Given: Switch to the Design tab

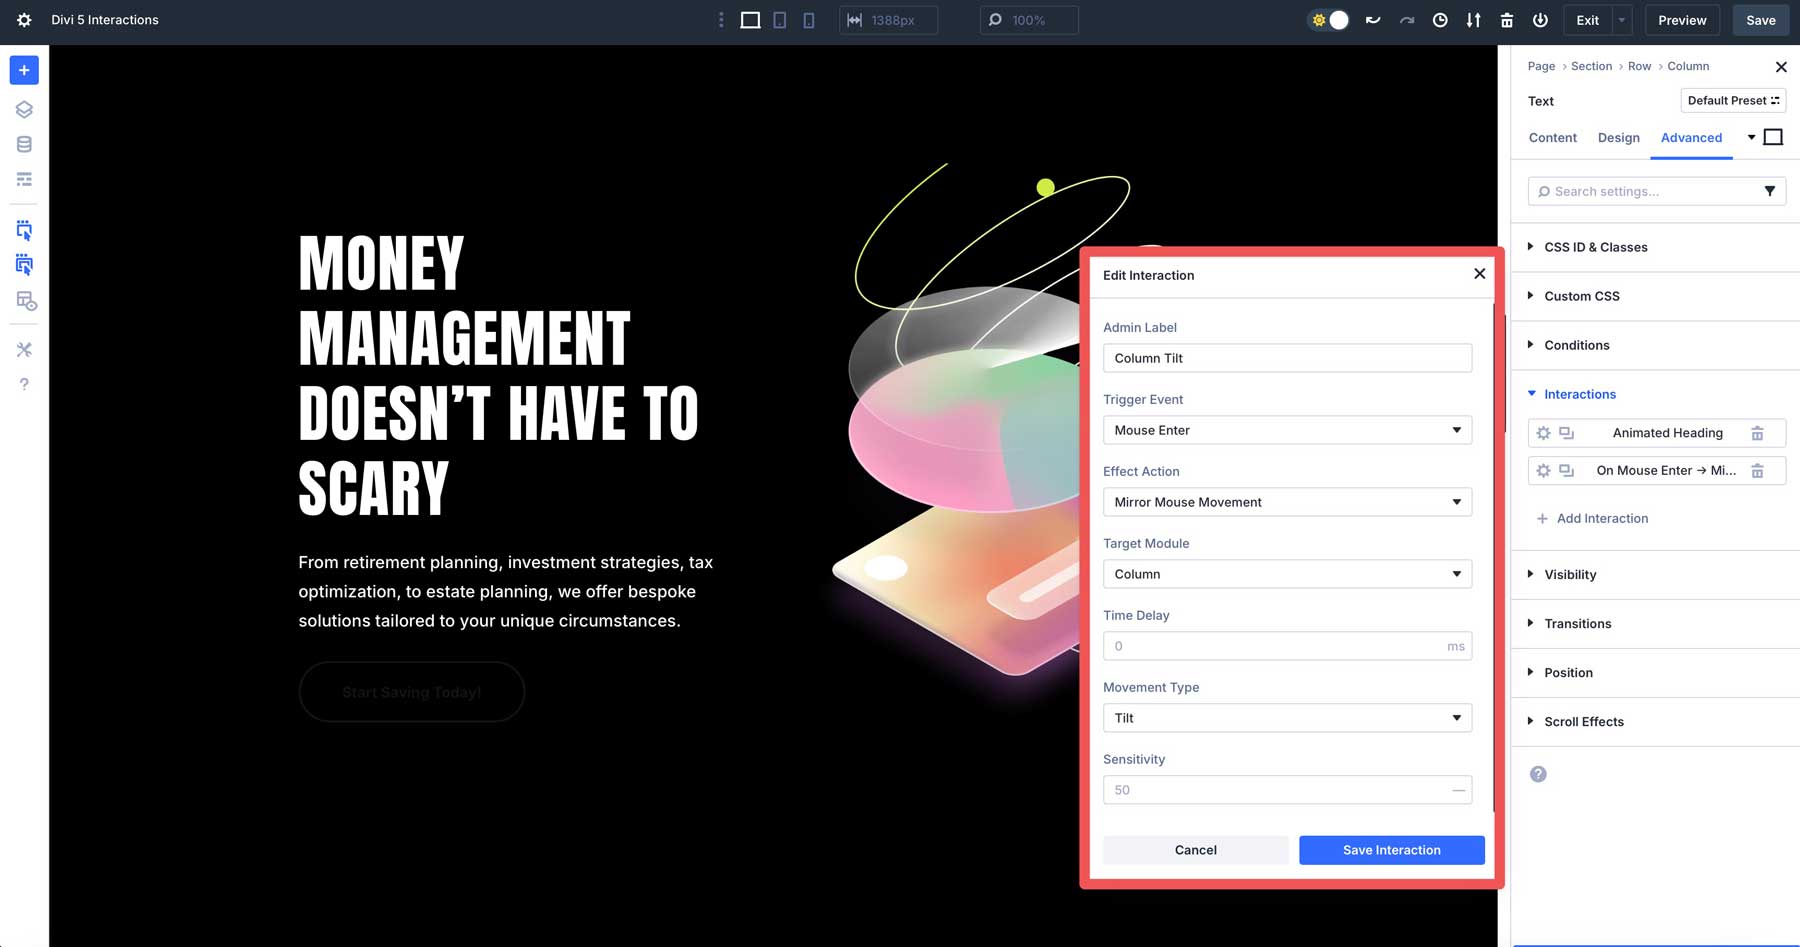Looking at the screenshot, I should coord(1618,137).
